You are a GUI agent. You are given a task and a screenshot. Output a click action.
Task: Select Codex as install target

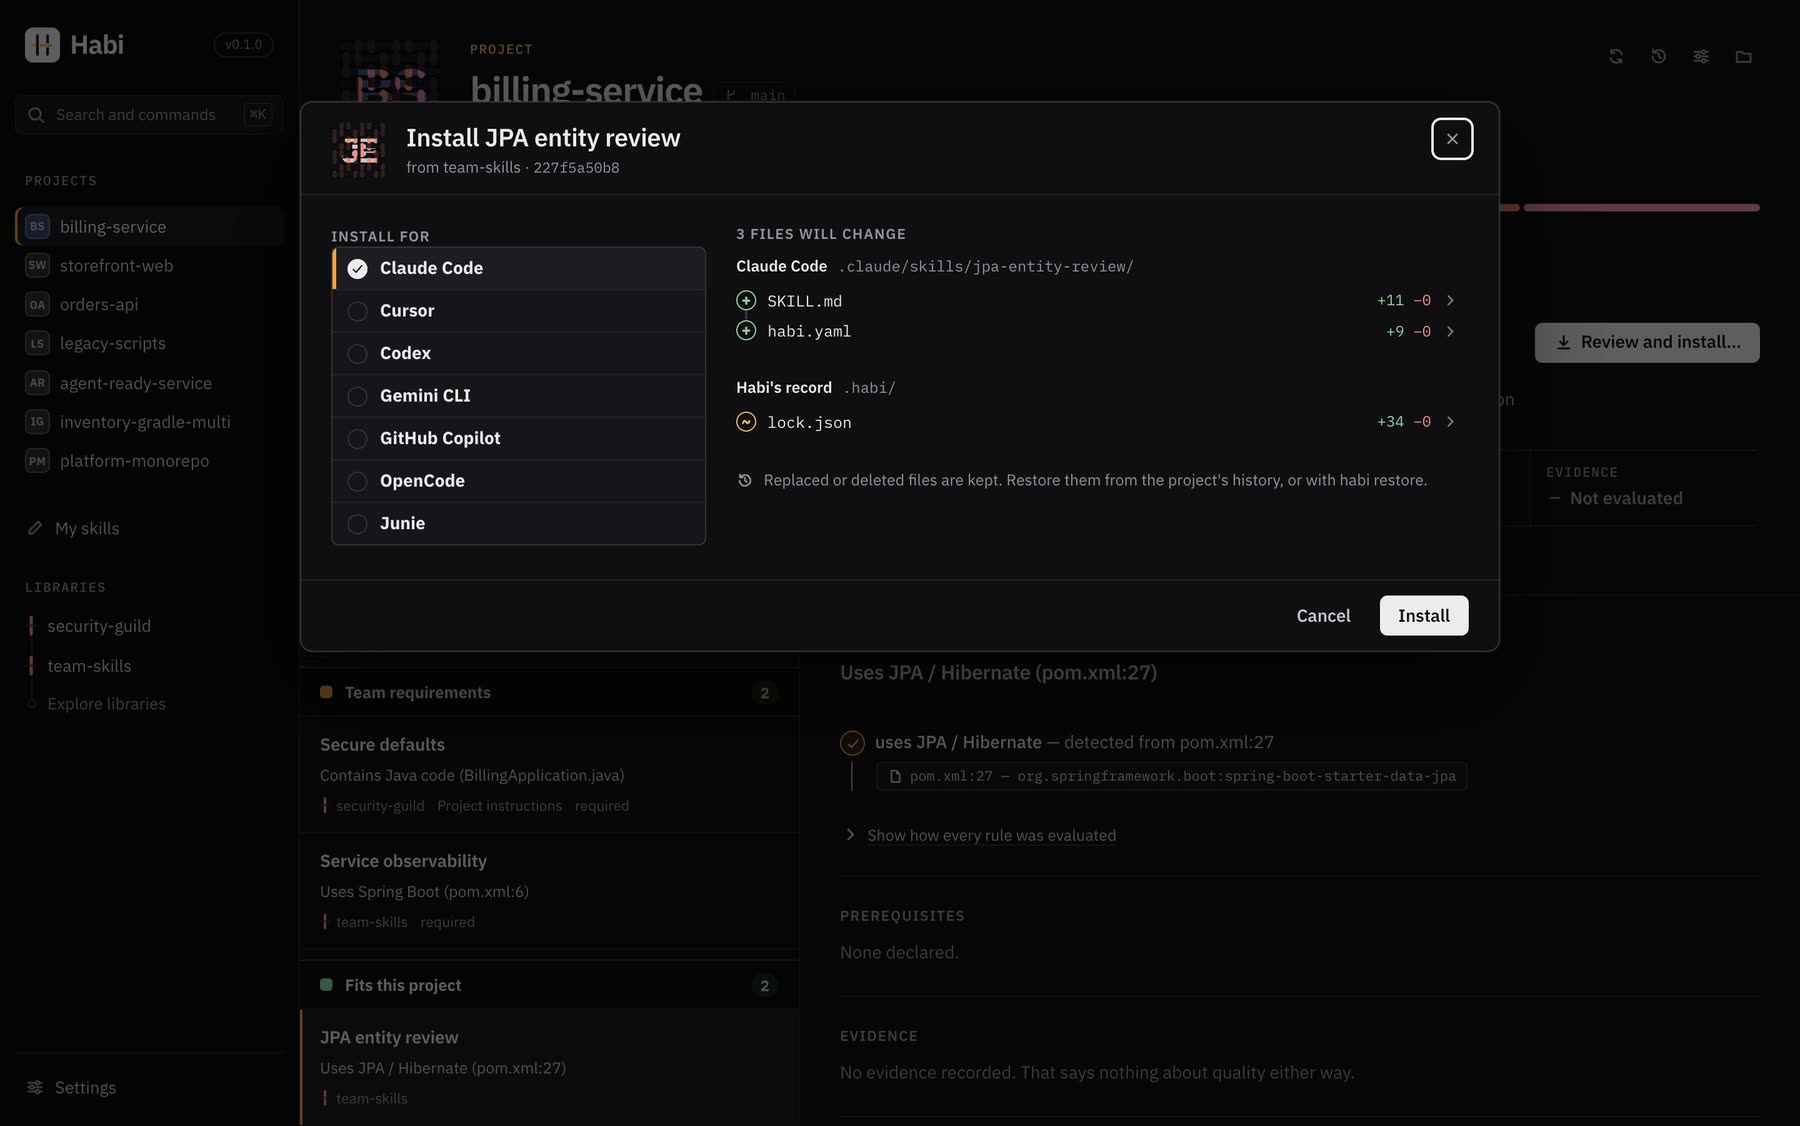(518, 353)
